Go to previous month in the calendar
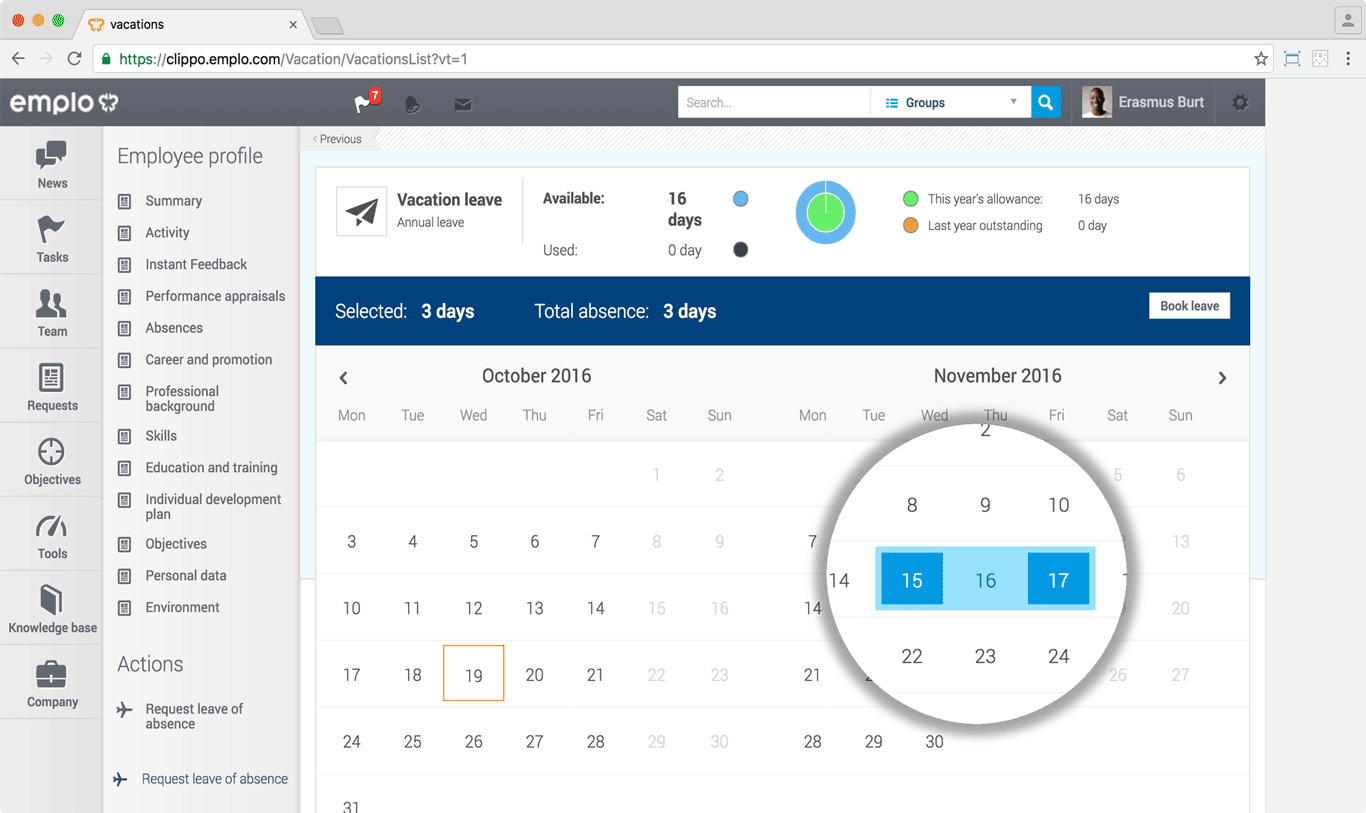 (343, 378)
